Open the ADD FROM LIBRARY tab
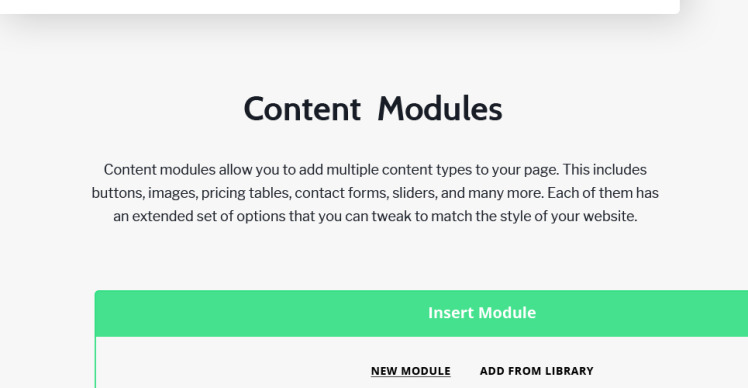This screenshot has width=748, height=388. [x=536, y=371]
